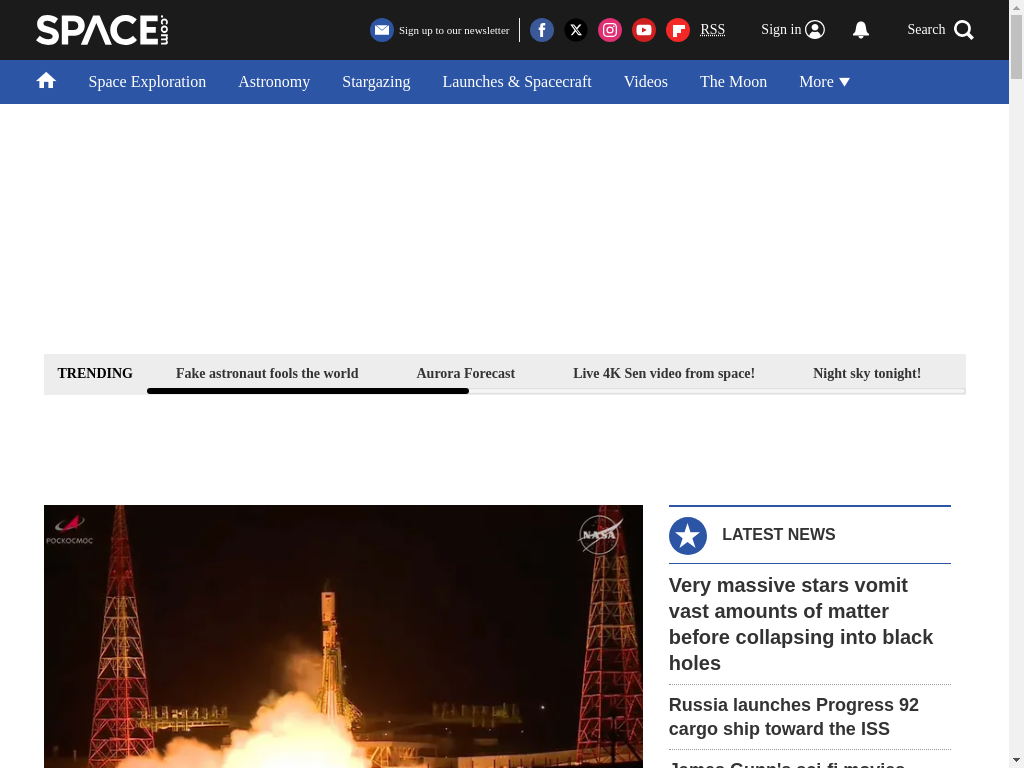Open Live 4K Sen video from space link

click(664, 373)
